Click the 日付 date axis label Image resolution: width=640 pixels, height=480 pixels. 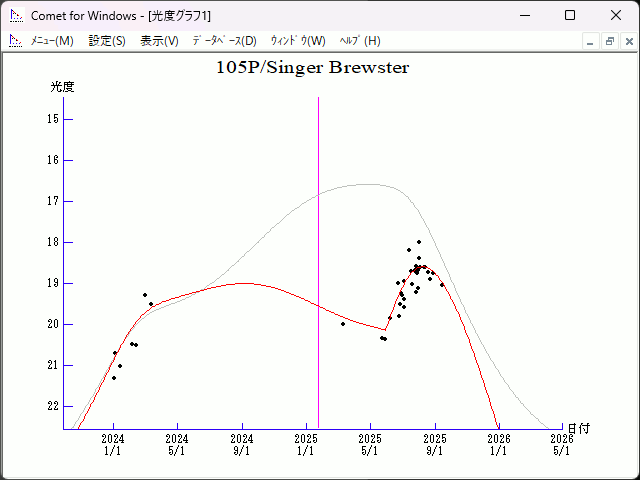(x=579, y=428)
